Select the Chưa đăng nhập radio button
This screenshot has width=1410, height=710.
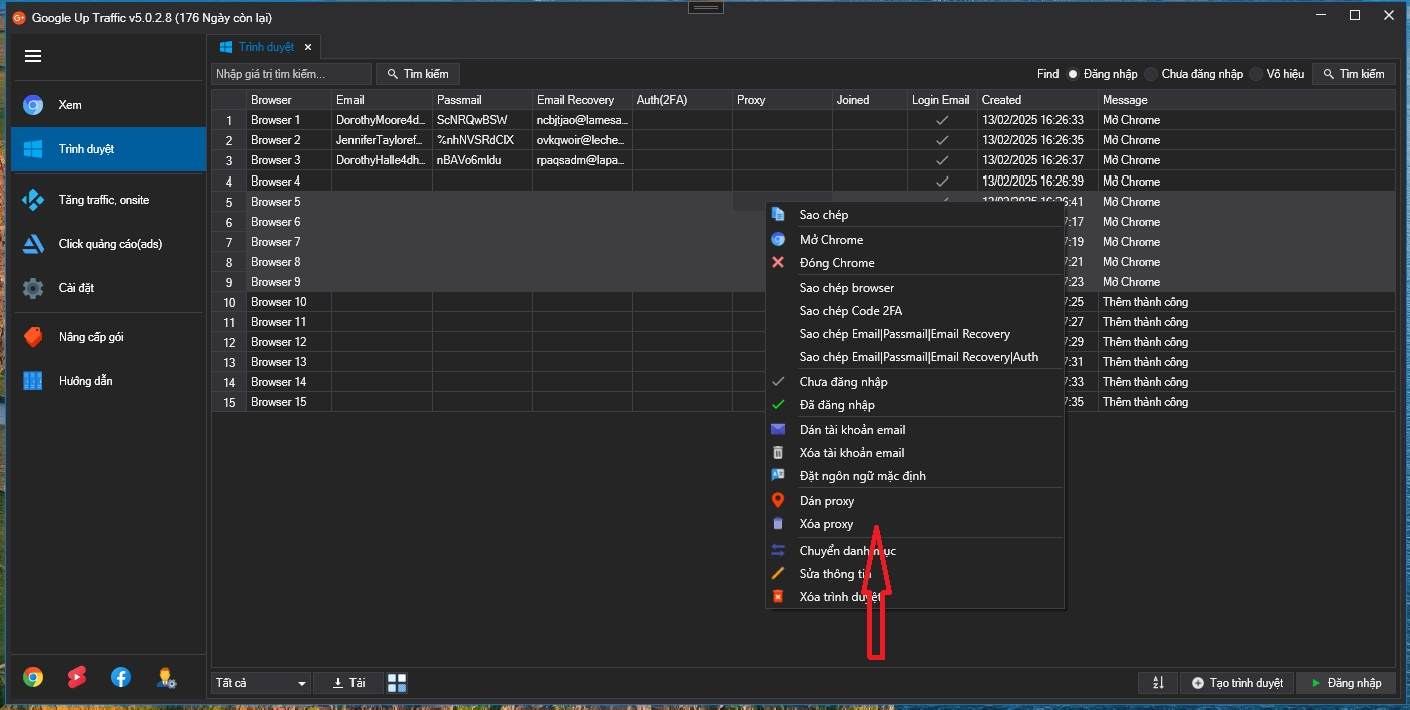pyautogui.click(x=1152, y=74)
